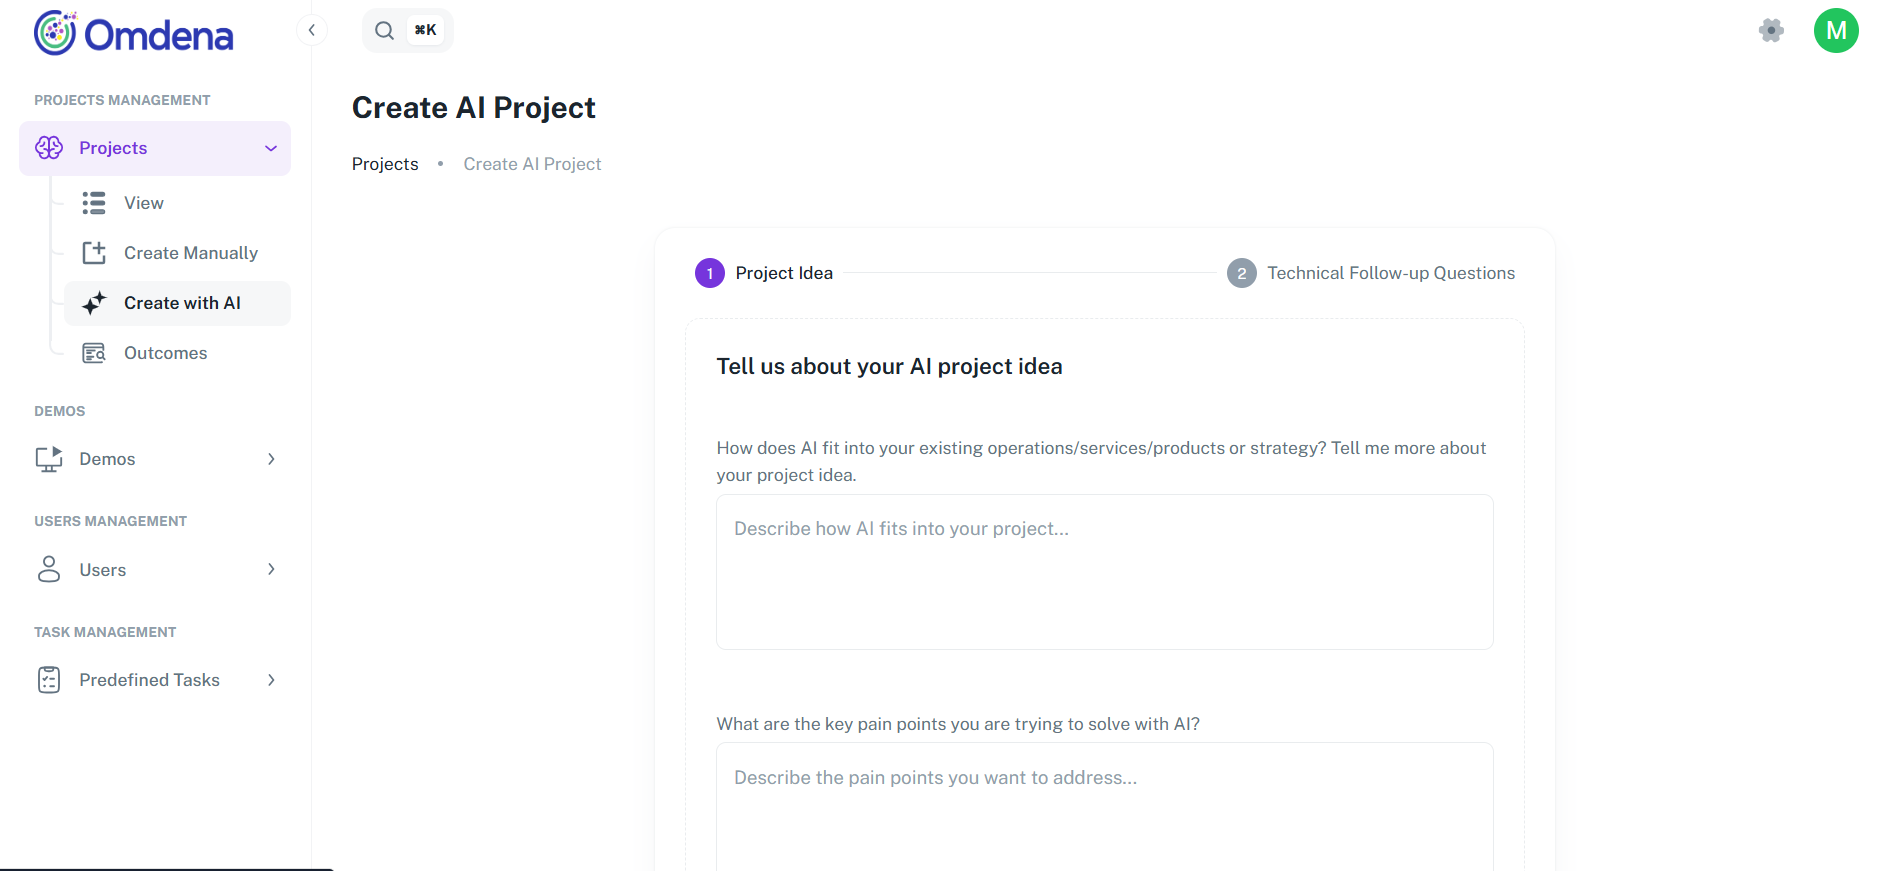
Task: Open the settings gear icon
Action: pyautogui.click(x=1770, y=30)
